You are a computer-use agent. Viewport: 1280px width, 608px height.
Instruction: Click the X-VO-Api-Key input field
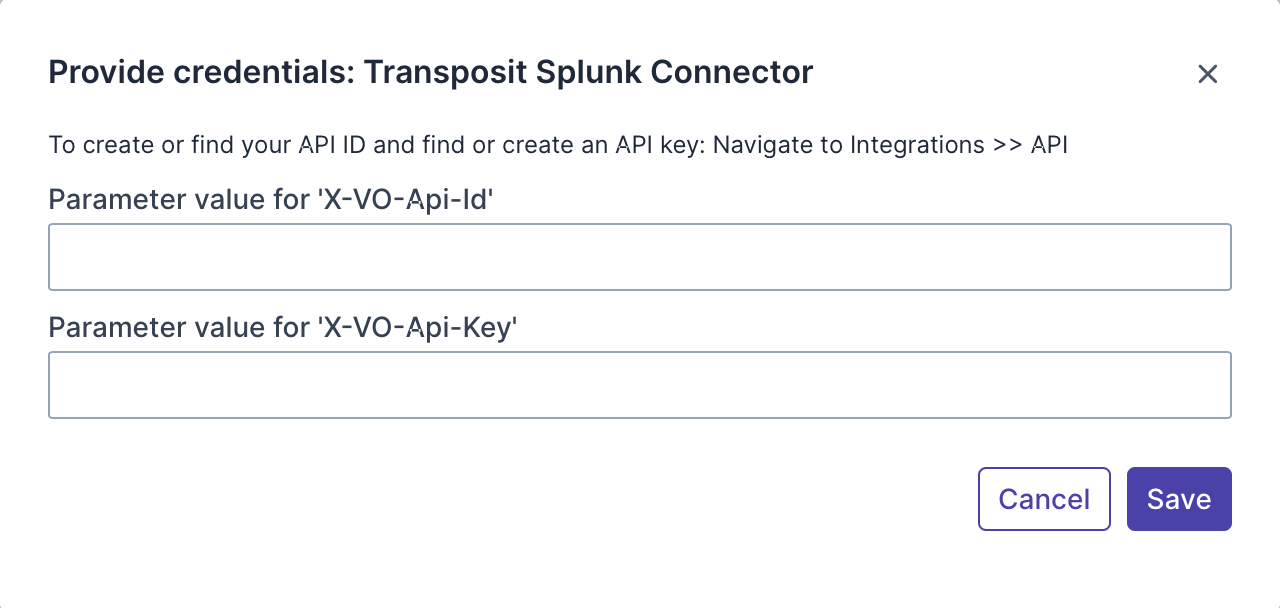point(639,384)
